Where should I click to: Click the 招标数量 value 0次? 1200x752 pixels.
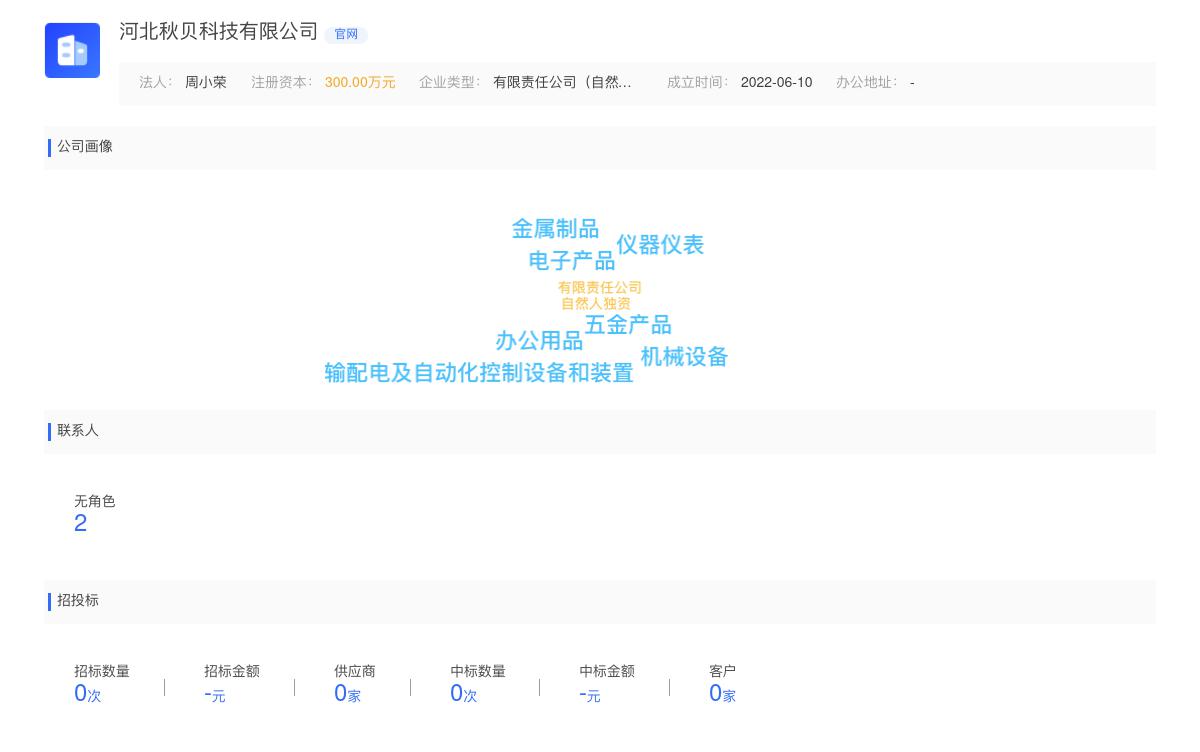88,694
